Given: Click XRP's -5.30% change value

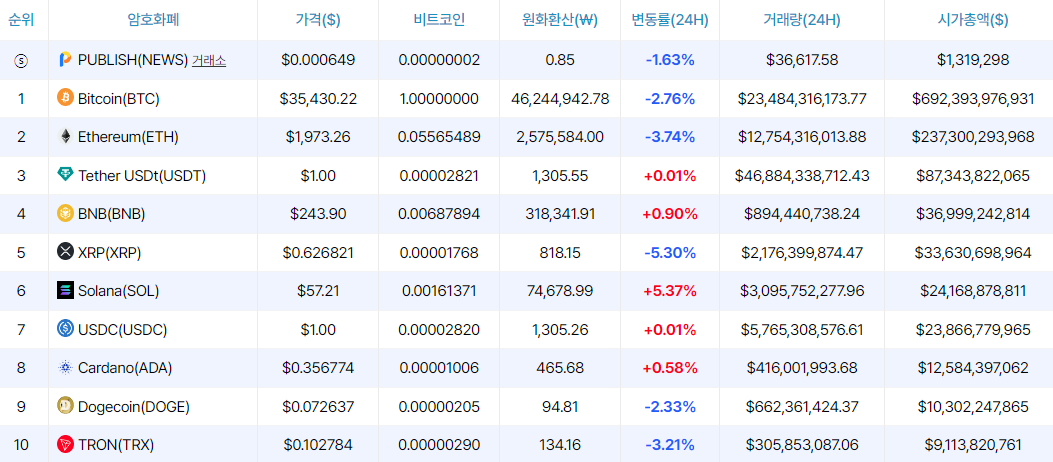Looking at the screenshot, I should click(x=670, y=252).
